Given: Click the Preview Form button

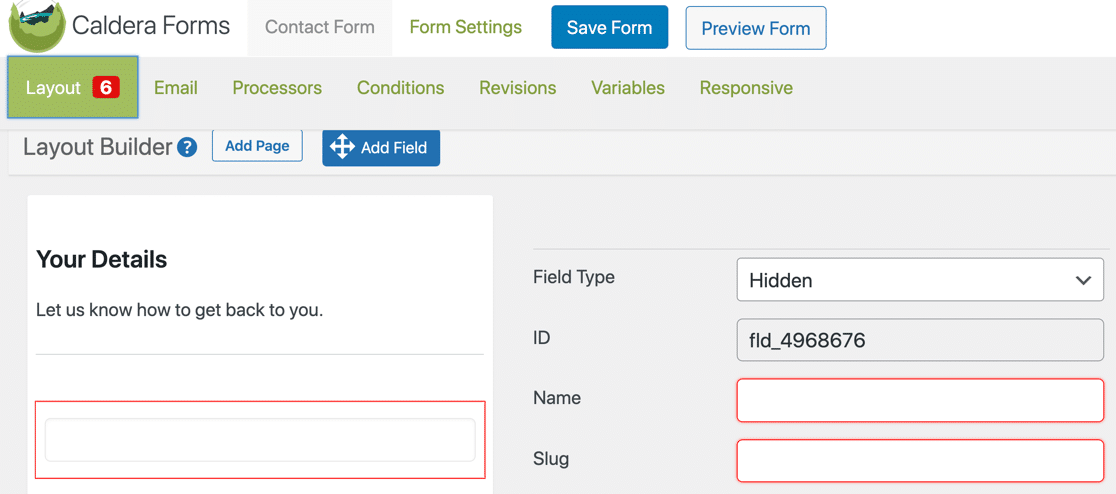Looking at the screenshot, I should tap(755, 28).
